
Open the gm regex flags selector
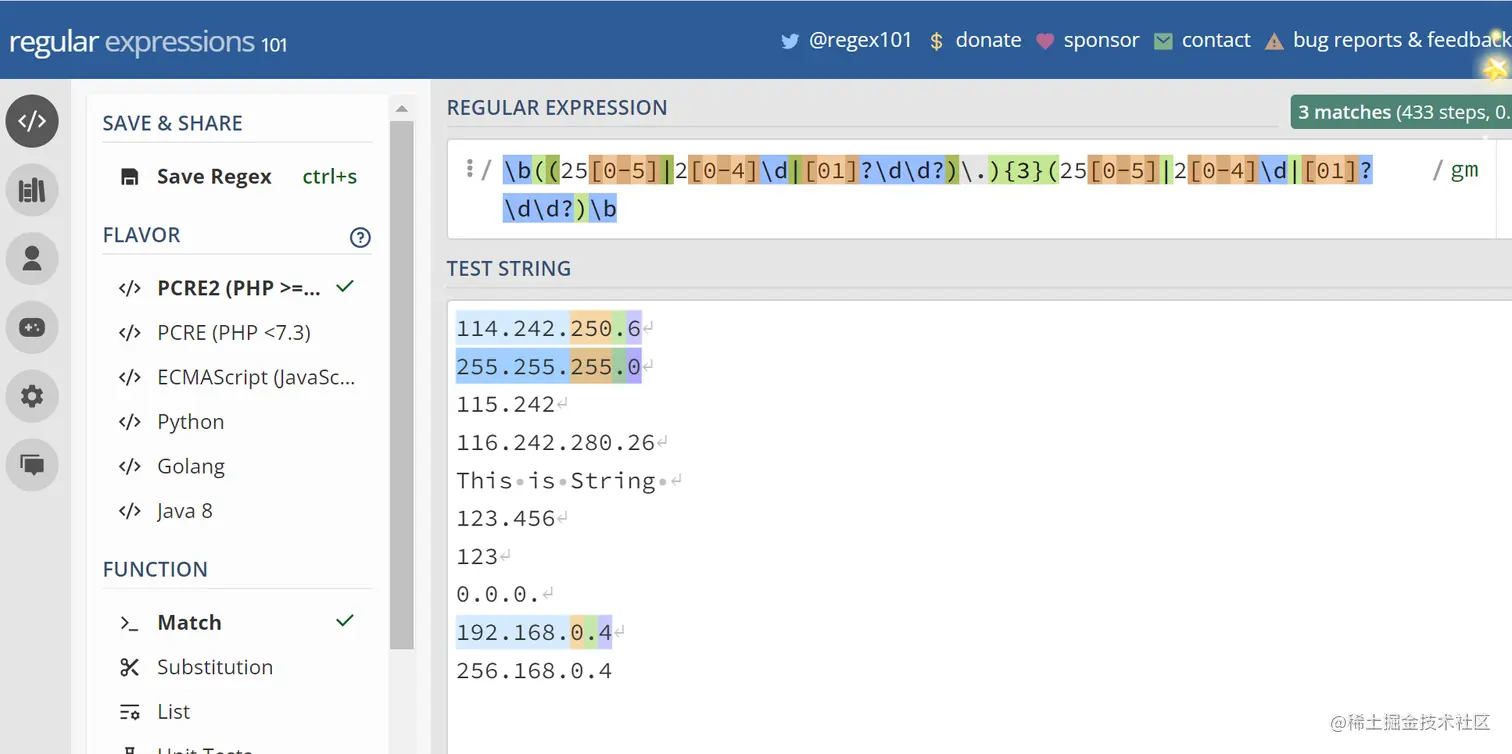pos(1464,170)
